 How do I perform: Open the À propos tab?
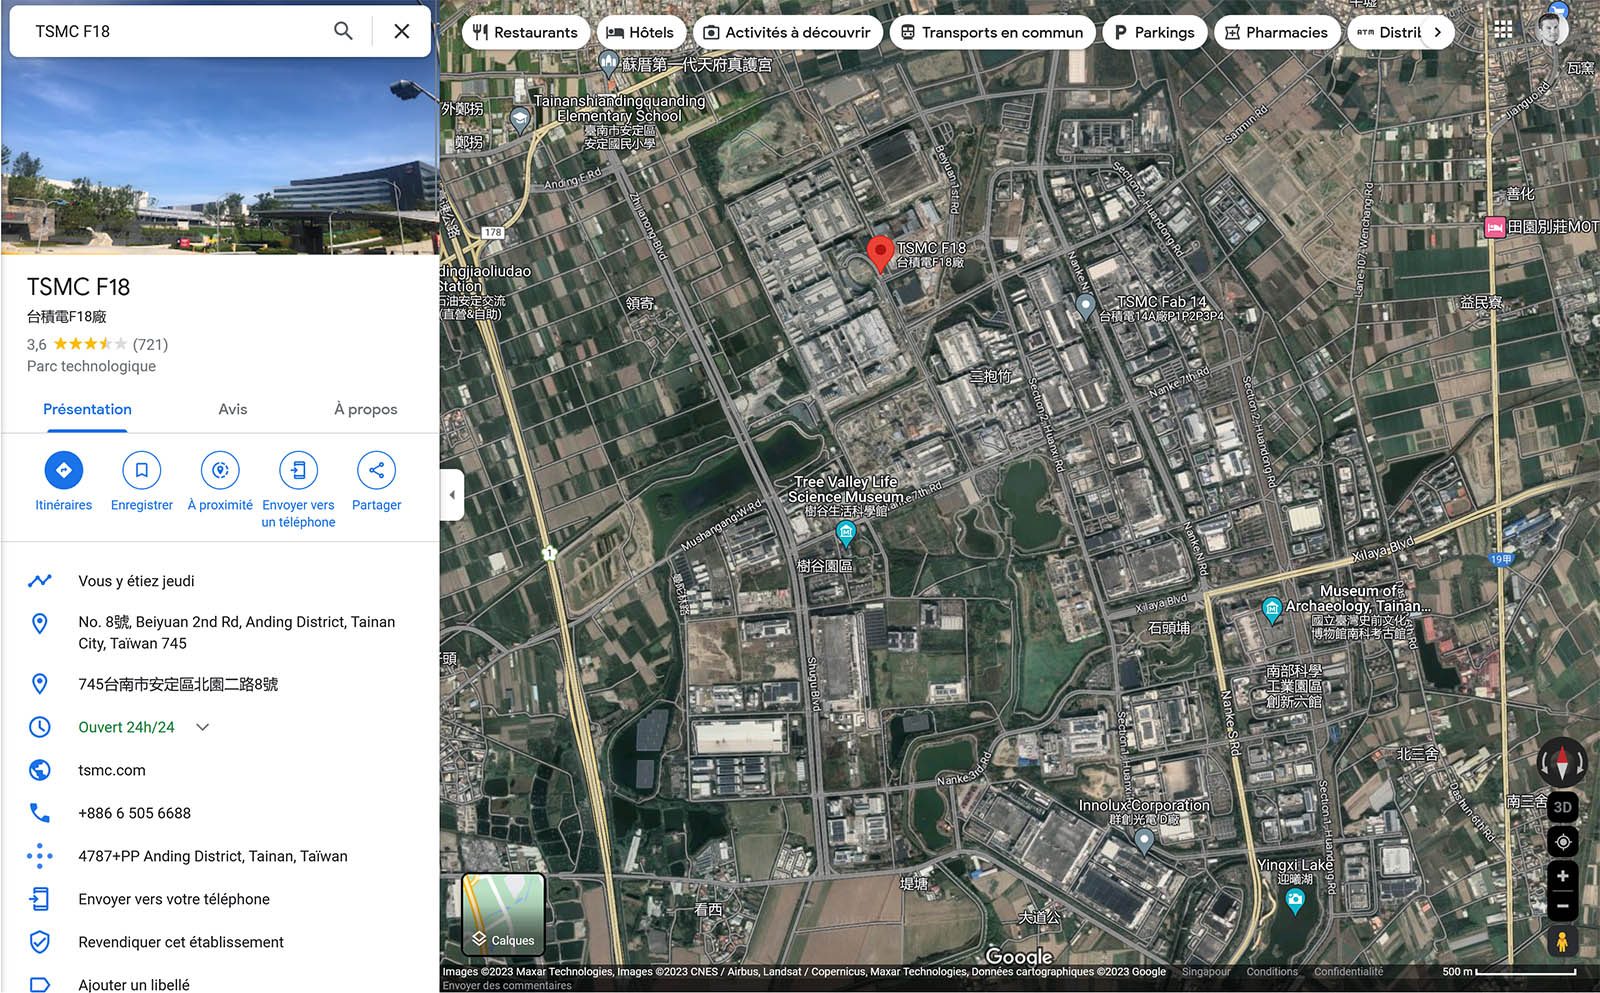click(x=366, y=409)
